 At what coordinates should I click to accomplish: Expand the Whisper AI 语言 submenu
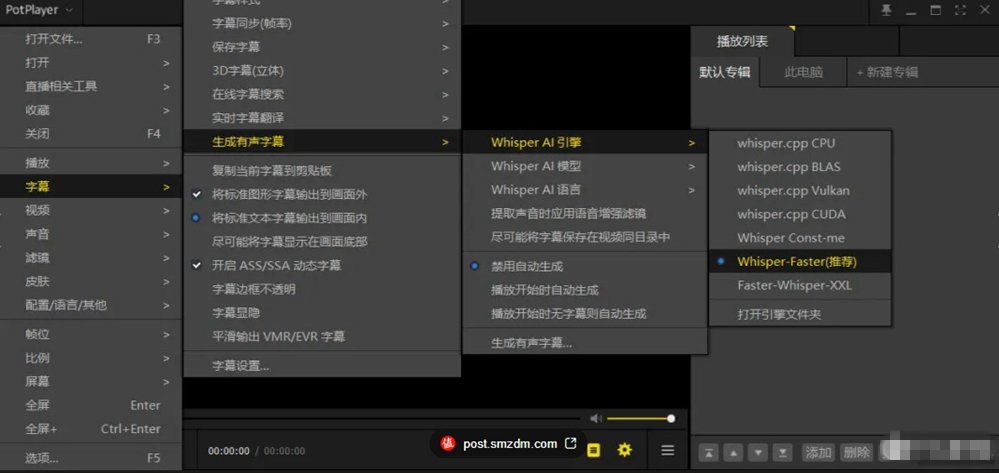coord(585,190)
